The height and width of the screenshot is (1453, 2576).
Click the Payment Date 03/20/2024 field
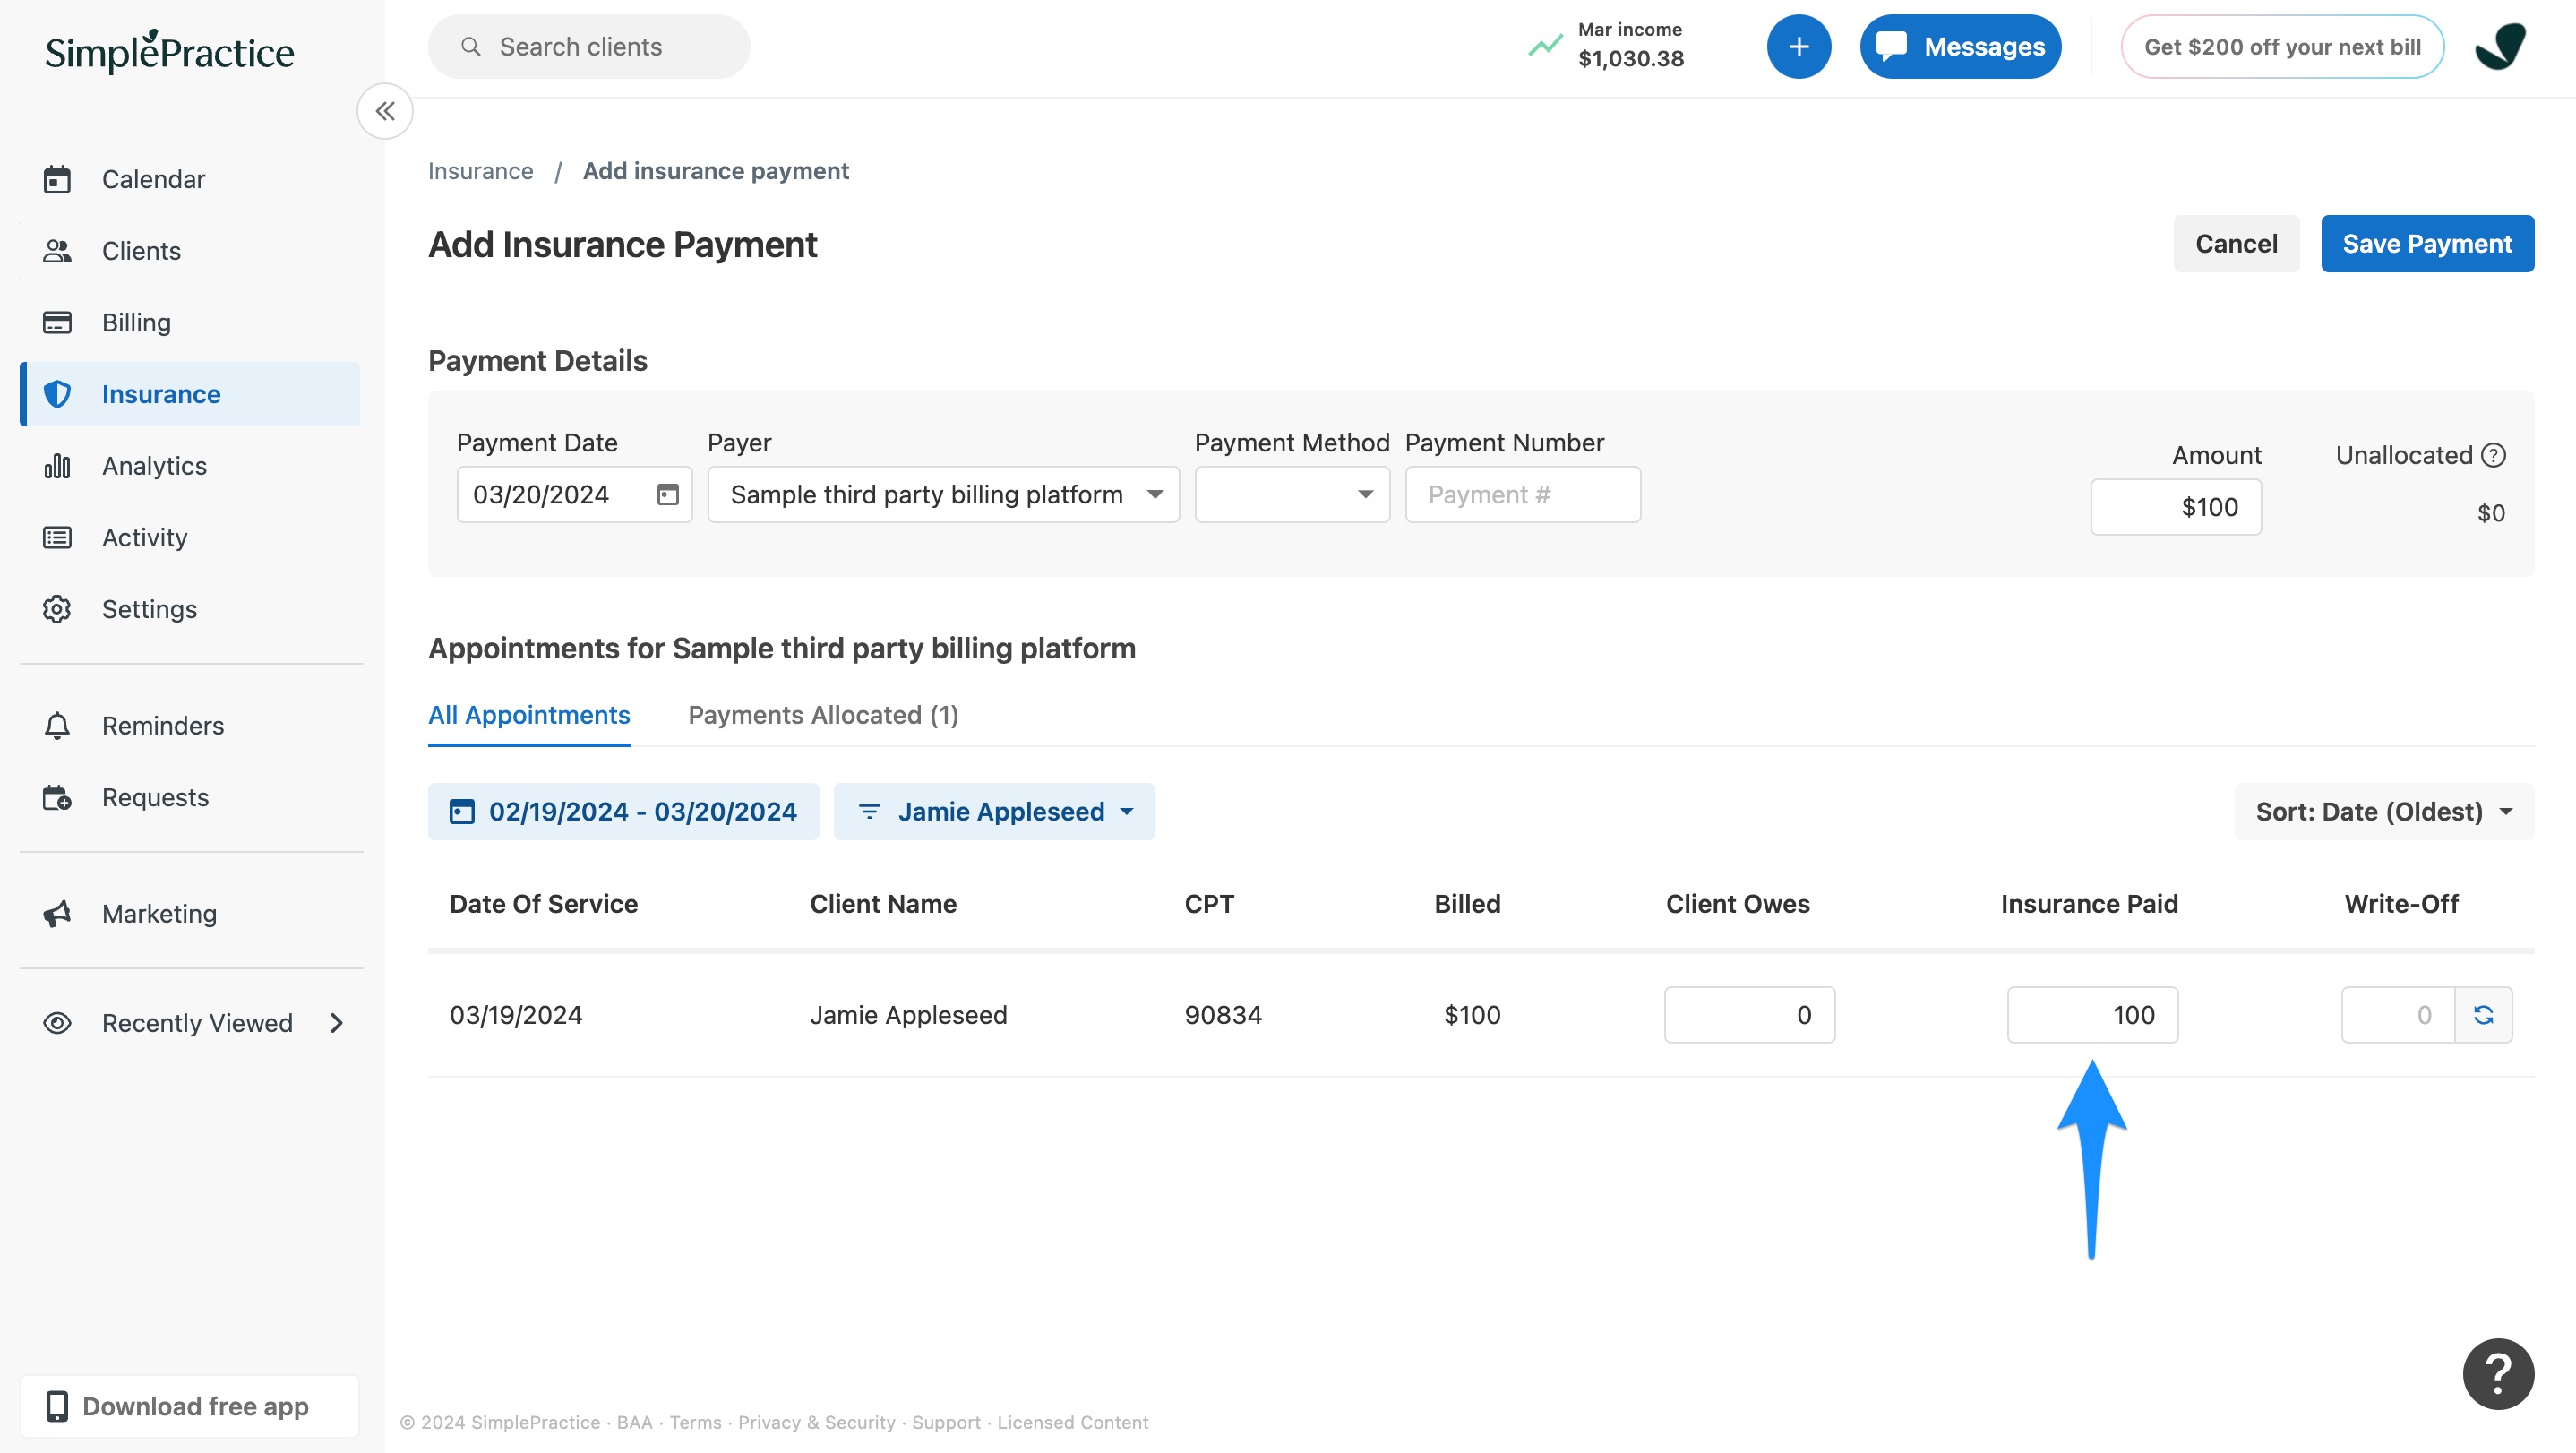point(574,494)
